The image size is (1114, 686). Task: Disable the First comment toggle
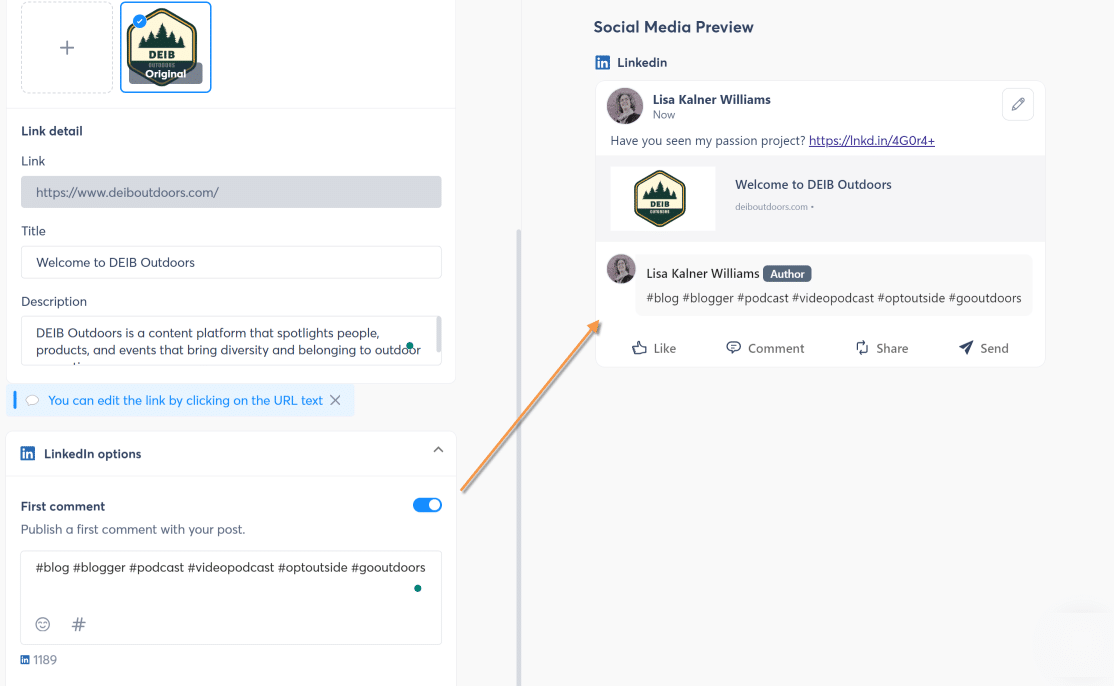427,505
